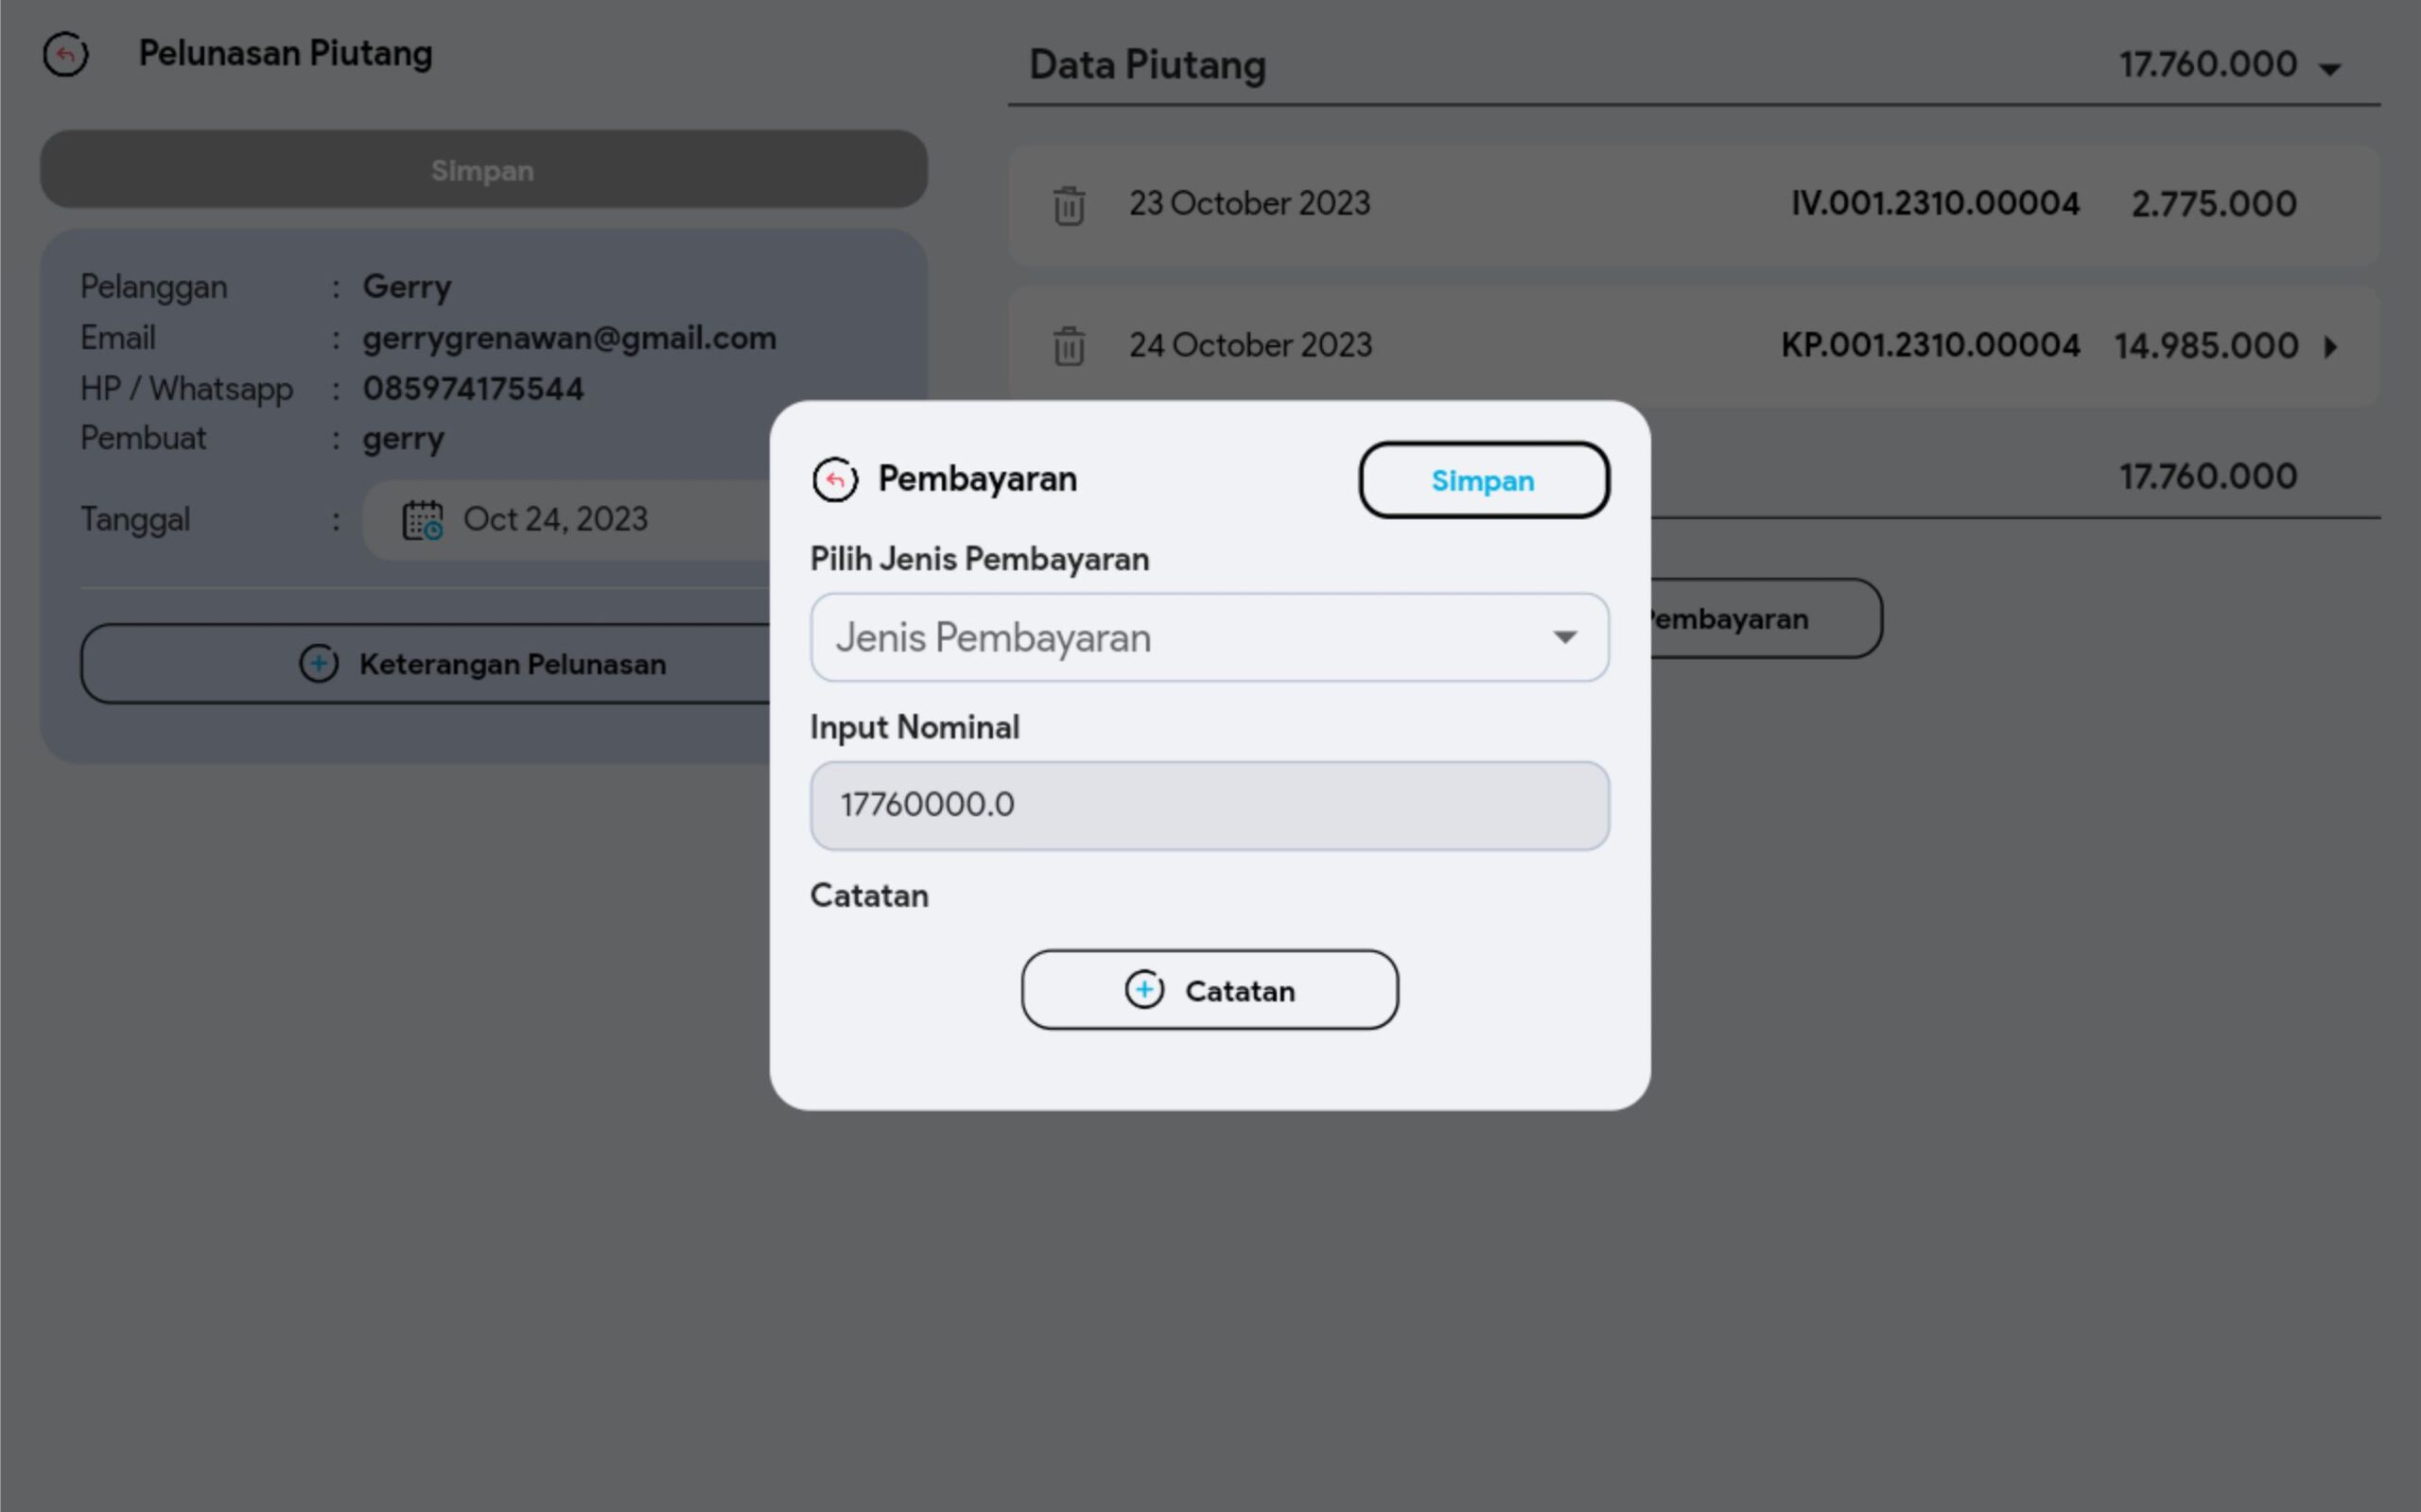The image size is (2421, 1512).
Task: Click calendar icon in Tanggal field
Action: pos(422,520)
